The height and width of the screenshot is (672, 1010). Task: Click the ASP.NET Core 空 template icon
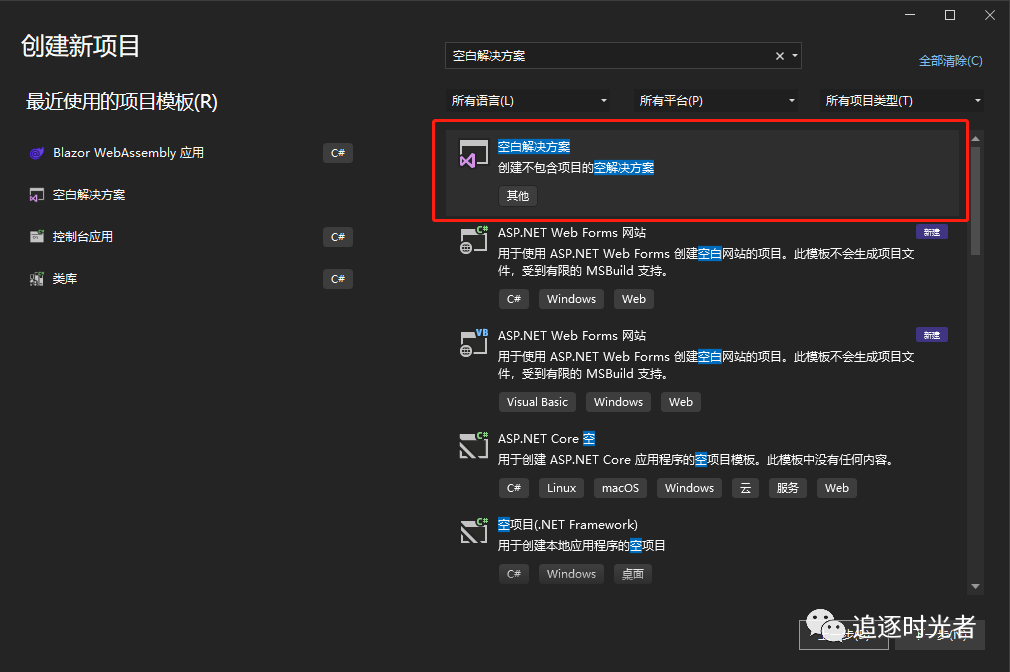click(x=473, y=446)
